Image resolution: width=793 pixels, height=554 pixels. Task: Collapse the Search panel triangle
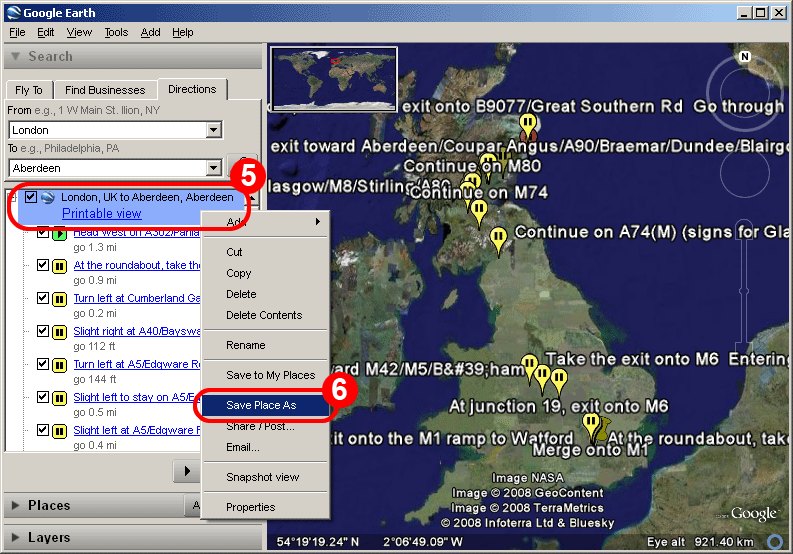[x=16, y=56]
